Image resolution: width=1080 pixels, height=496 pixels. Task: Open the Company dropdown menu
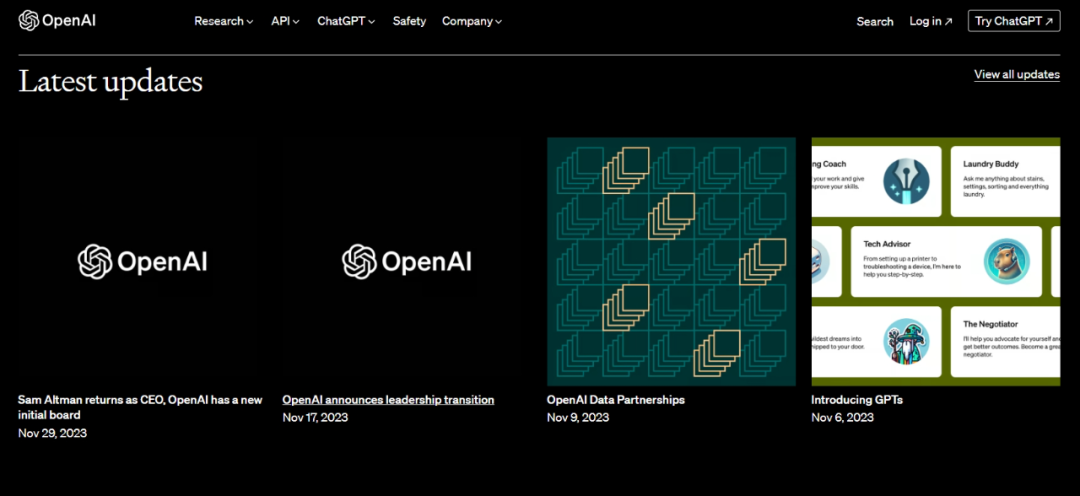coord(472,21)
